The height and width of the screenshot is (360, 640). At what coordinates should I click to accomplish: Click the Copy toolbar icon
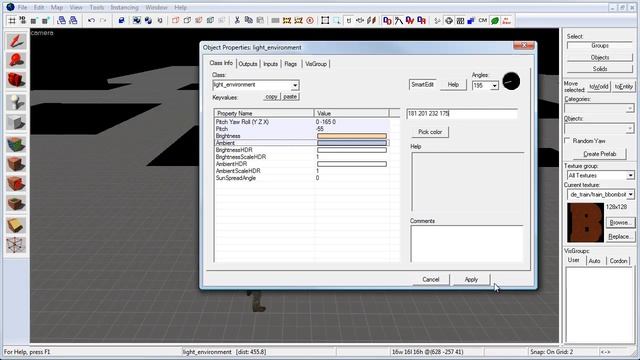[x=248, y=20]
